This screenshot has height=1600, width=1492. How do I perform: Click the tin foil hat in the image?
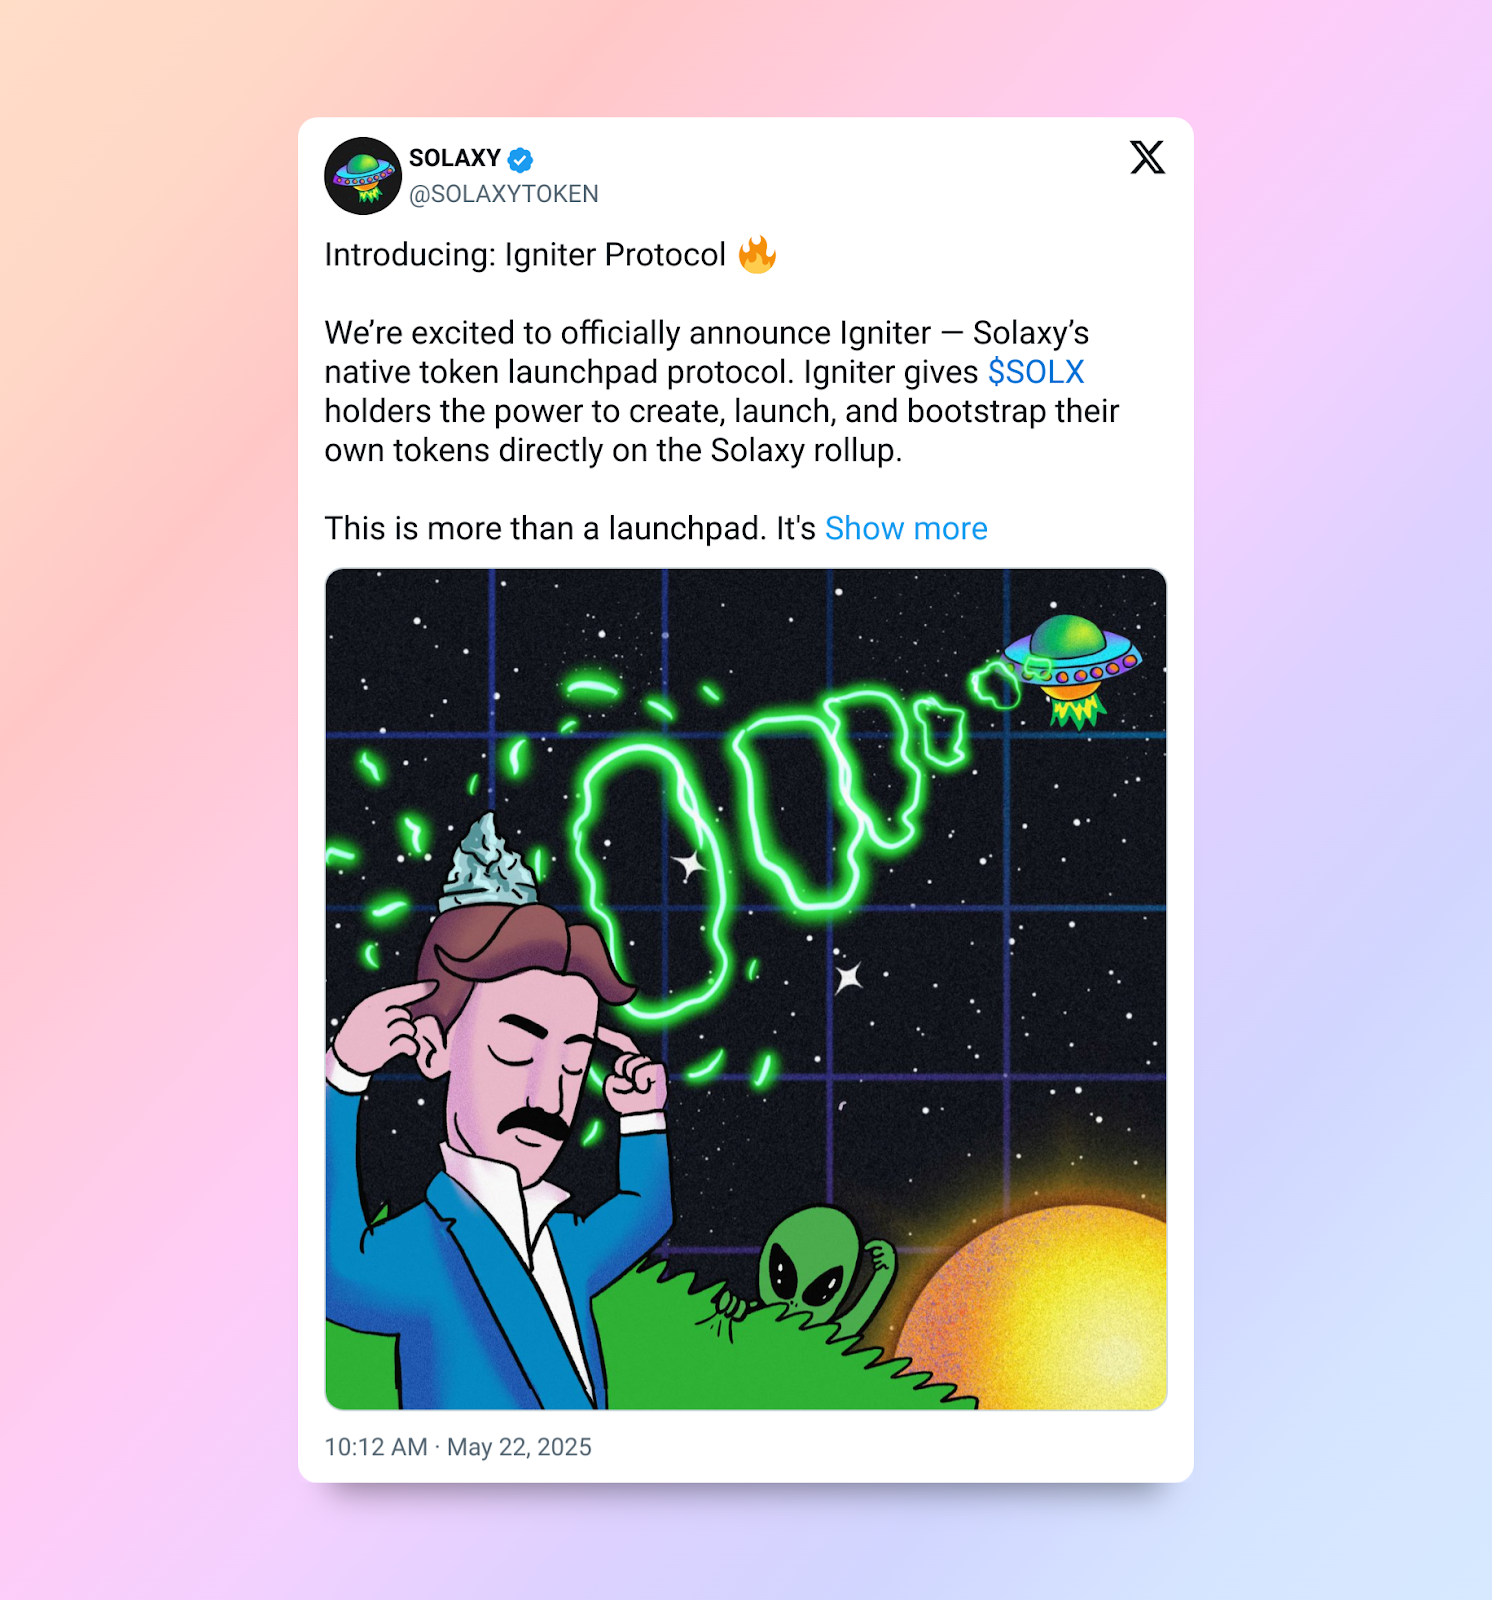(489, 860)
